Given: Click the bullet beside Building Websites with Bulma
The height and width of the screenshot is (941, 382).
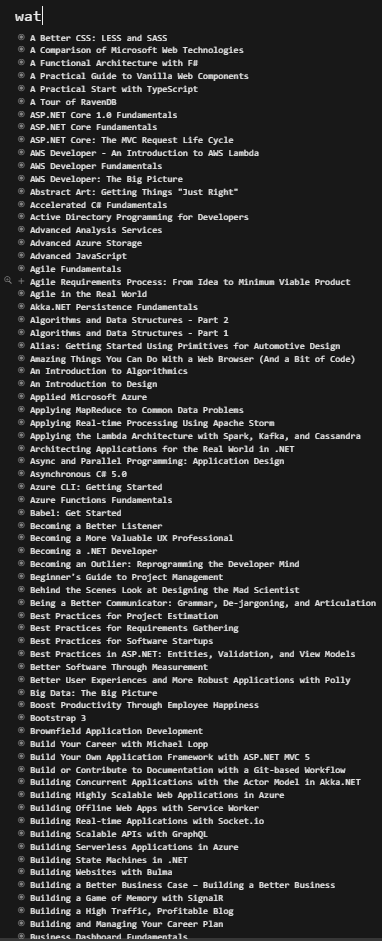Looking at the screenshot, I should pos(22,871).
